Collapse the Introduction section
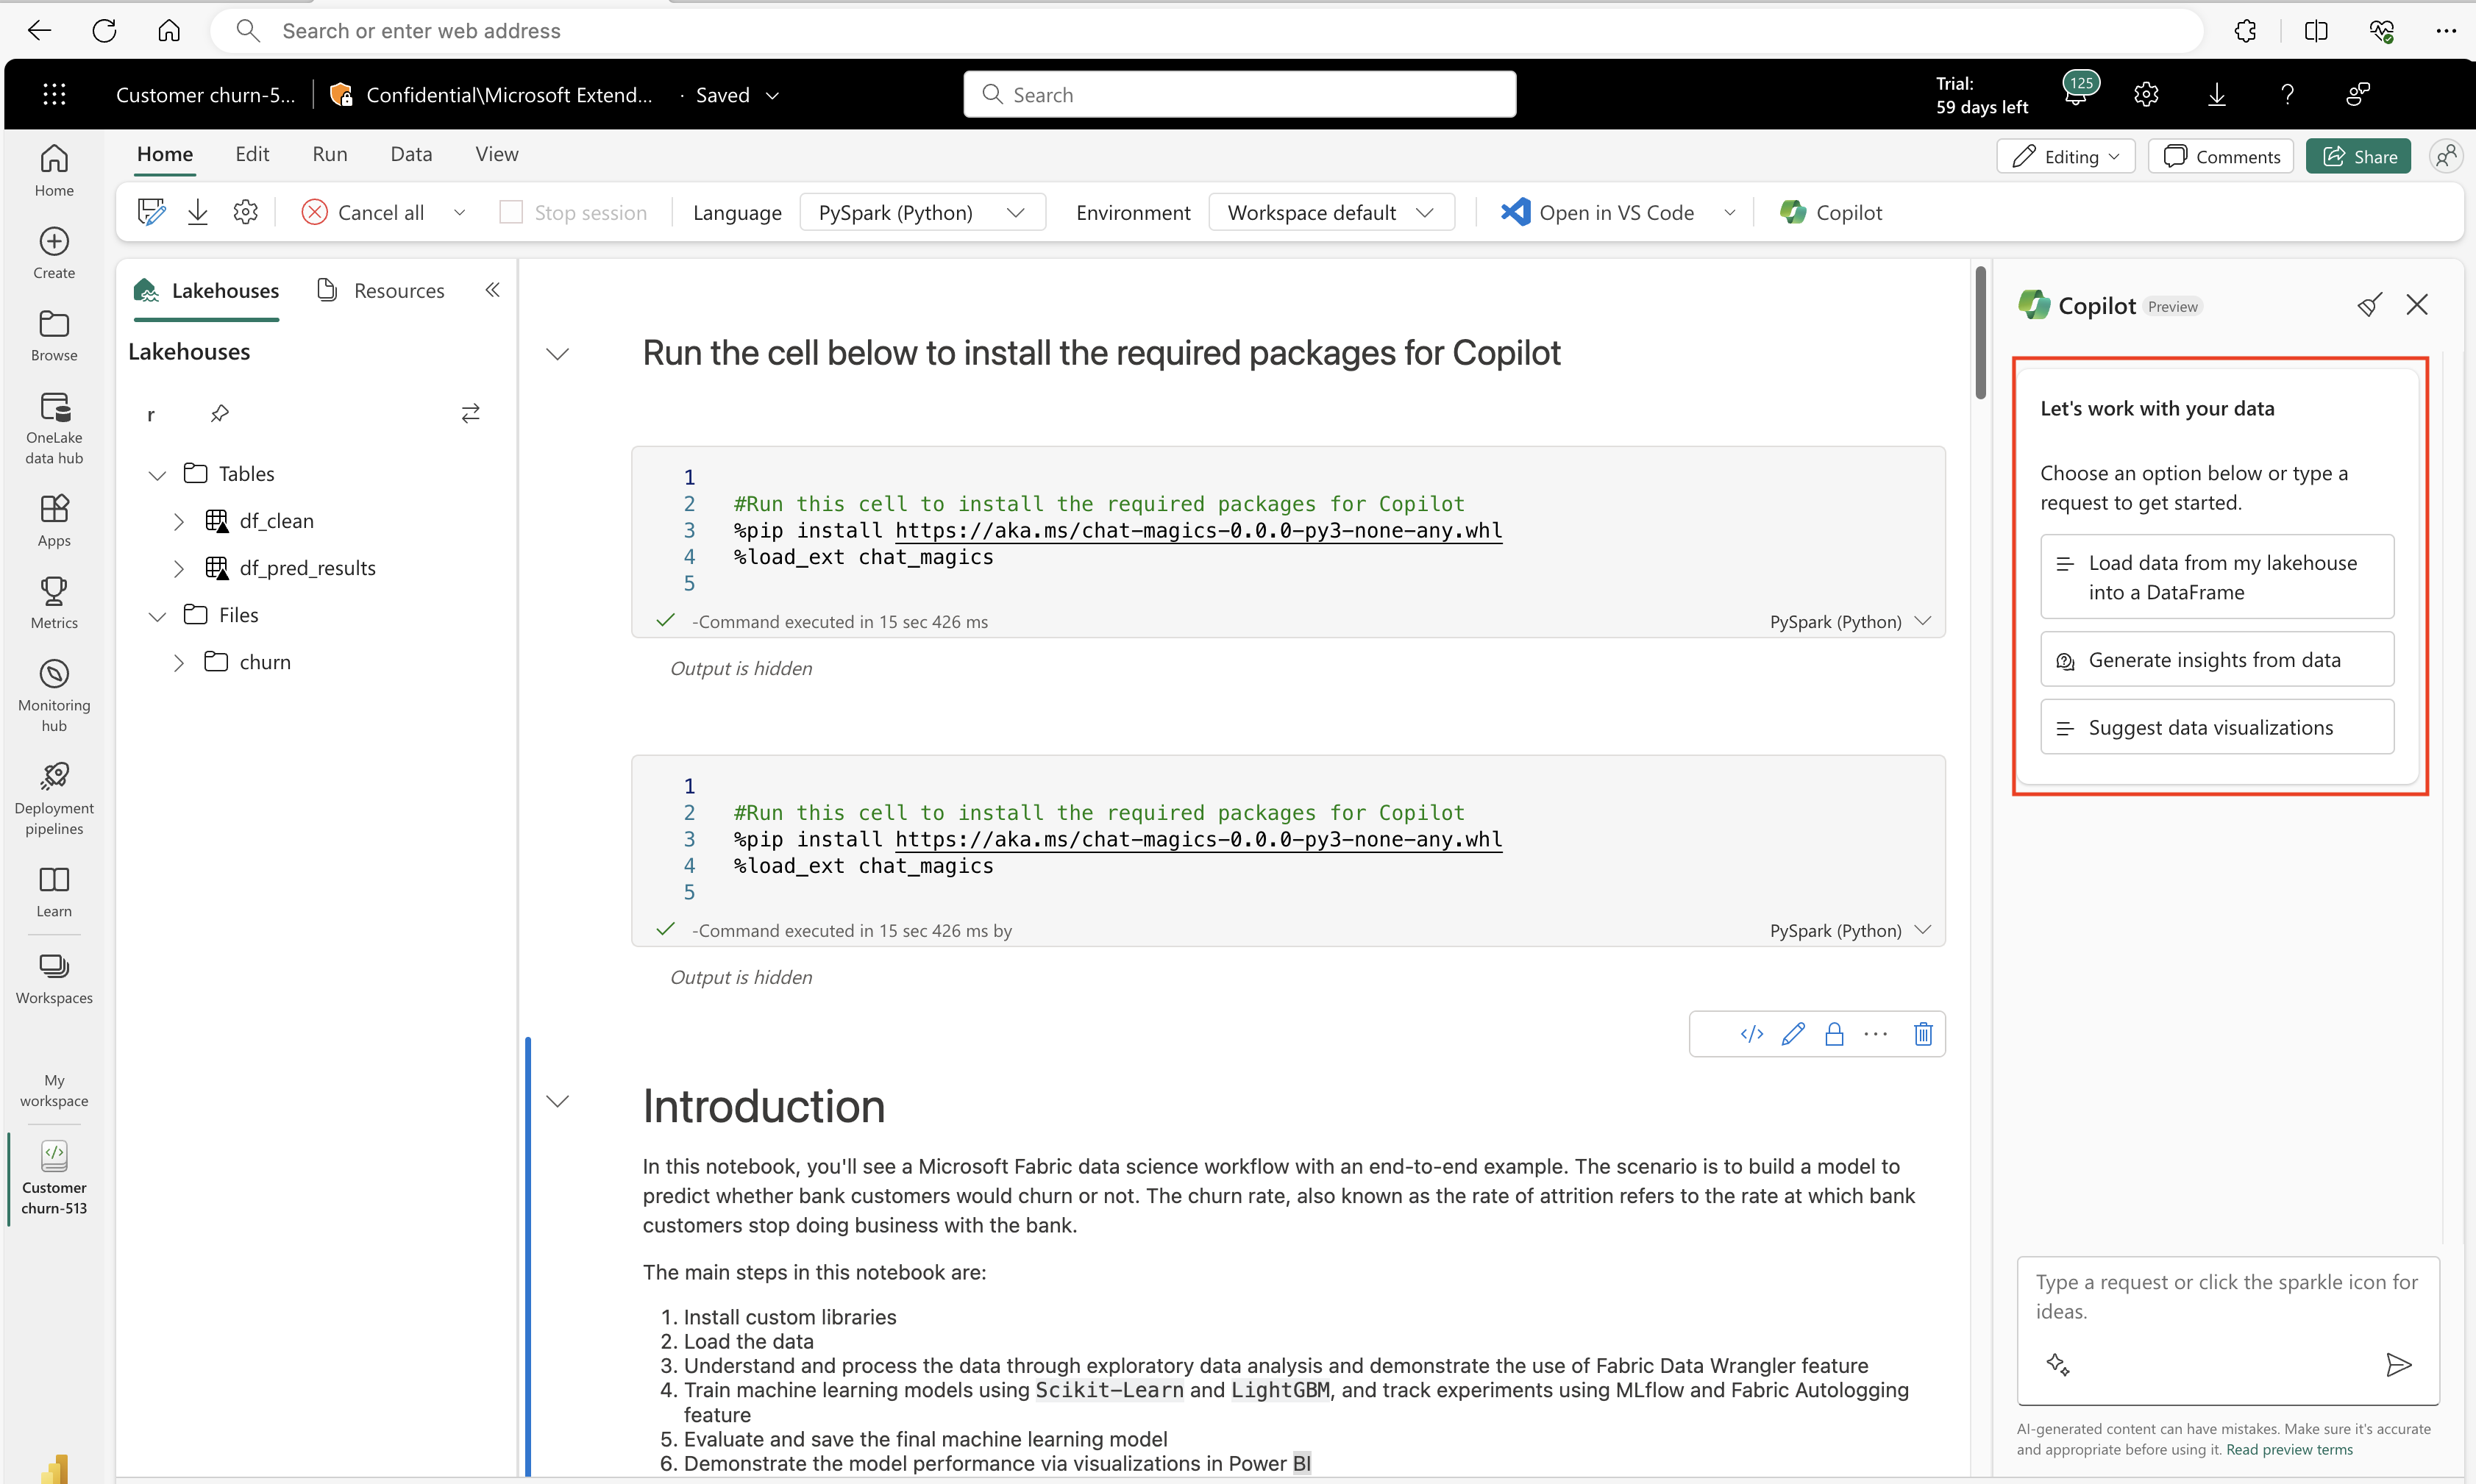This screenshot has width=2476, height=1484. click(x=558, y=1102)
